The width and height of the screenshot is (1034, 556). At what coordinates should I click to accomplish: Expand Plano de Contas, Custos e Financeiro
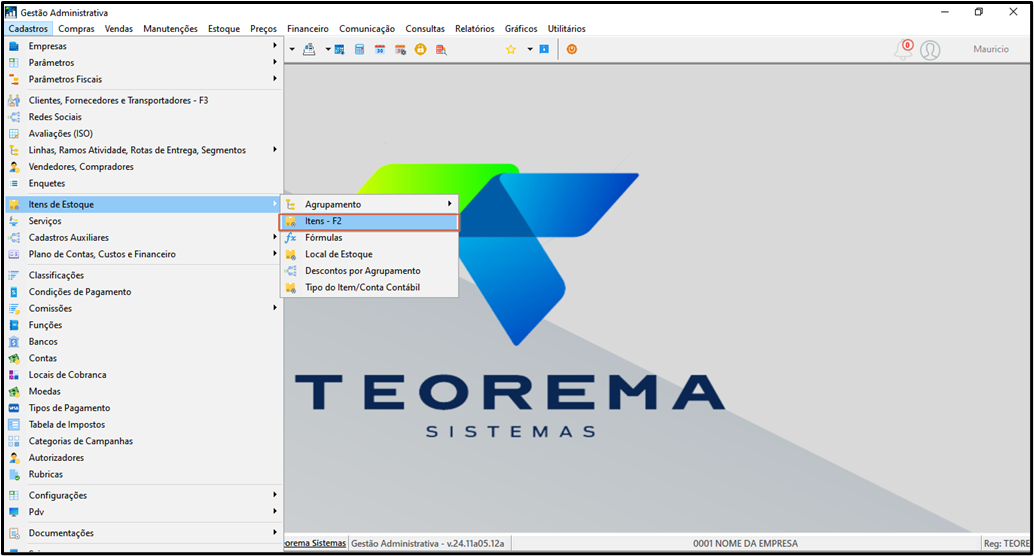275,253
